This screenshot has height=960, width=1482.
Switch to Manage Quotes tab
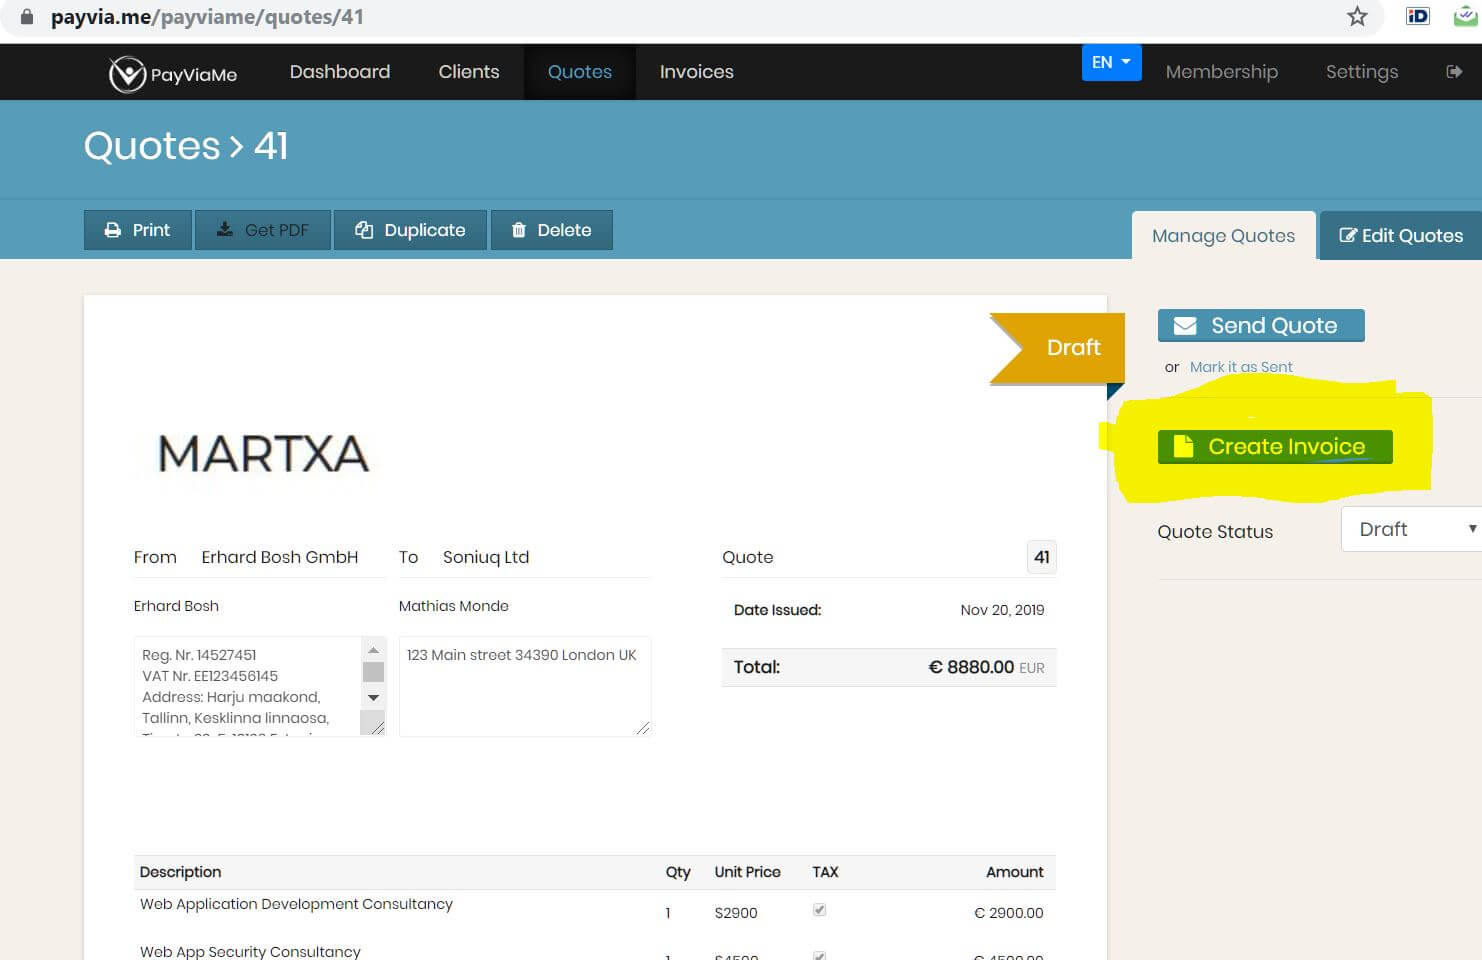tap(1224, 236)
